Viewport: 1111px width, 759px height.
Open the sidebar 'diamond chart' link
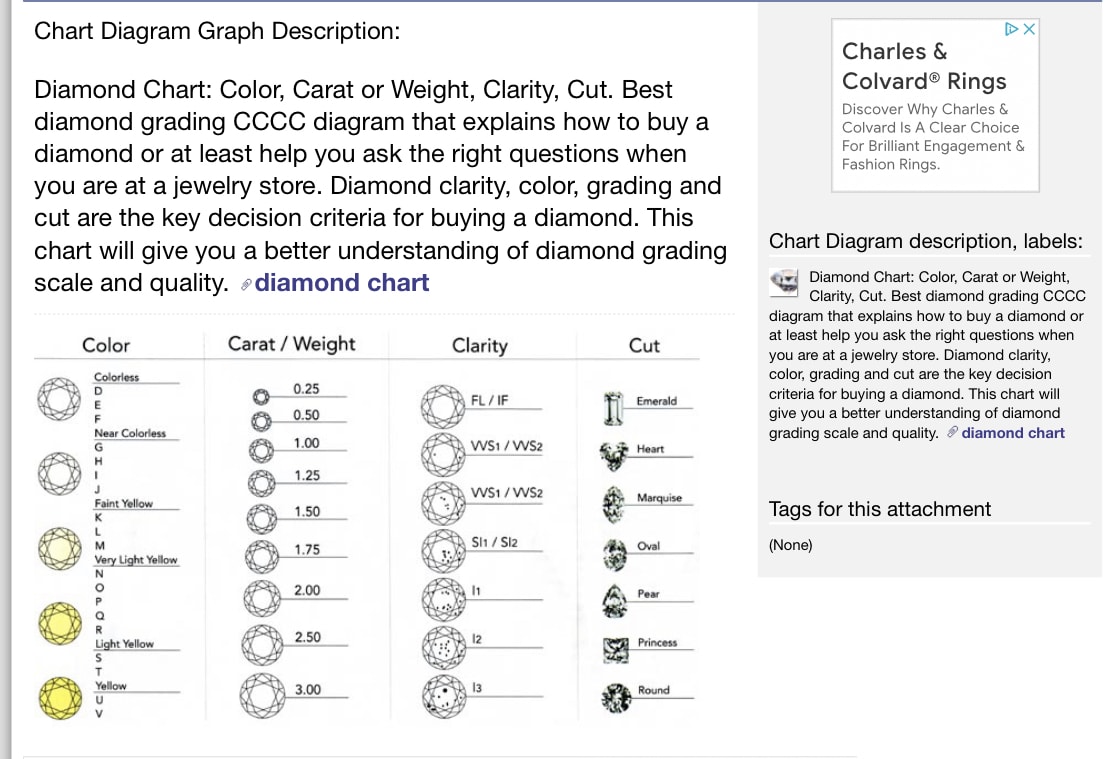point(1013,433)
